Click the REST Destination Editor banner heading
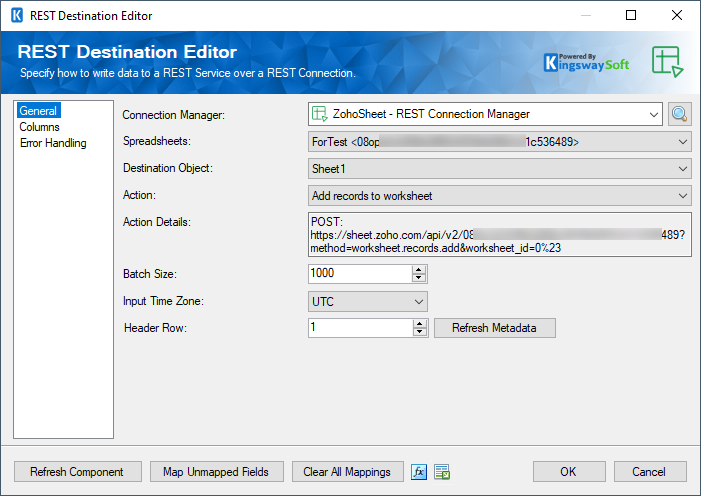Screen dimensions: 701x496 click(127, 52)
